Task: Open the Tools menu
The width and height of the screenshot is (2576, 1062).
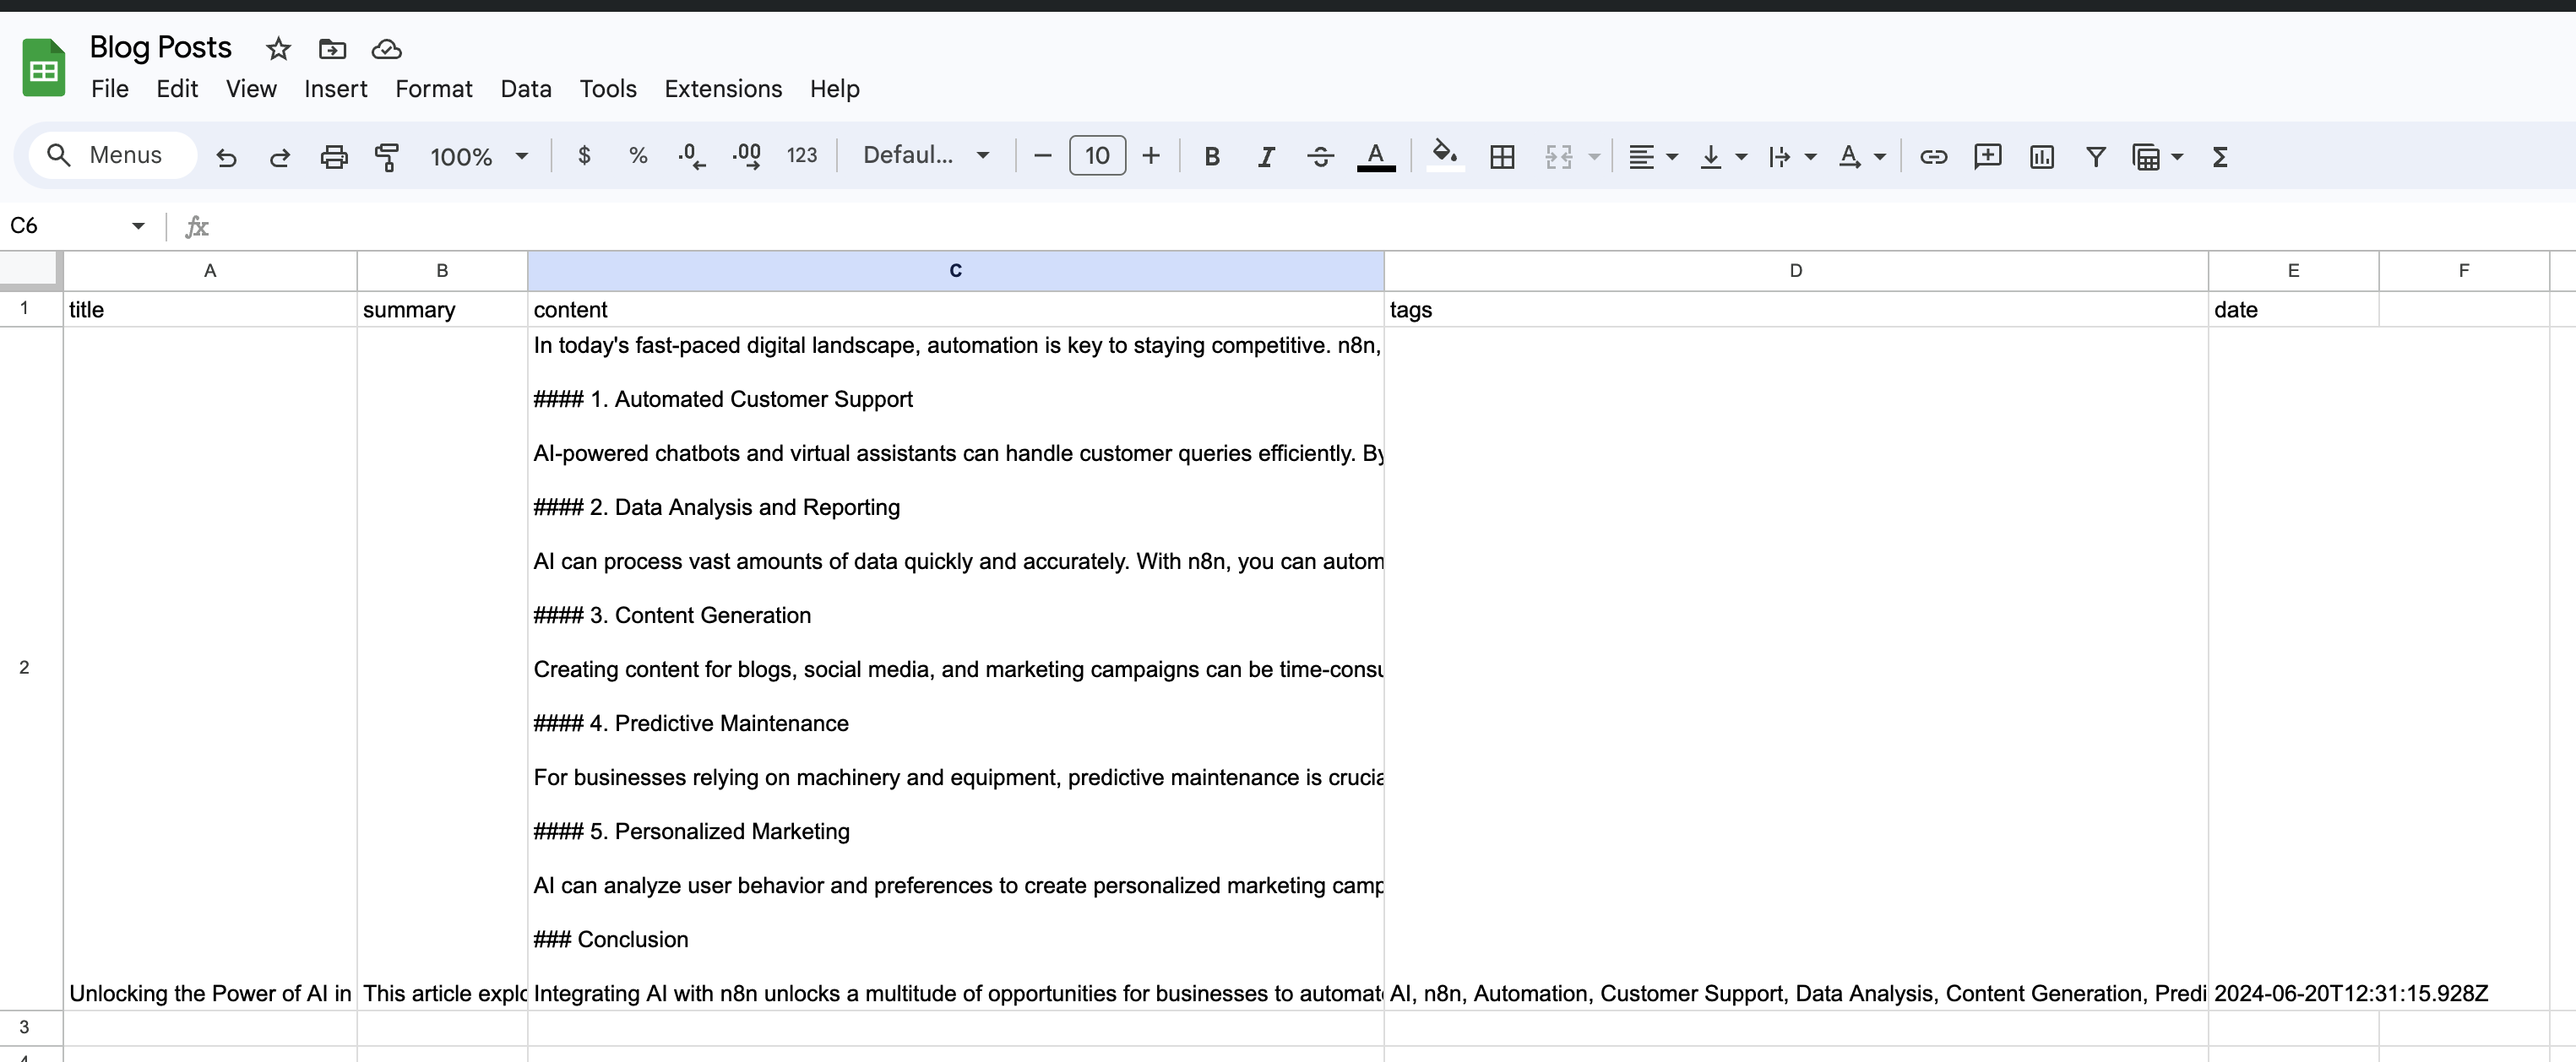Action: (x=608, y=89)
